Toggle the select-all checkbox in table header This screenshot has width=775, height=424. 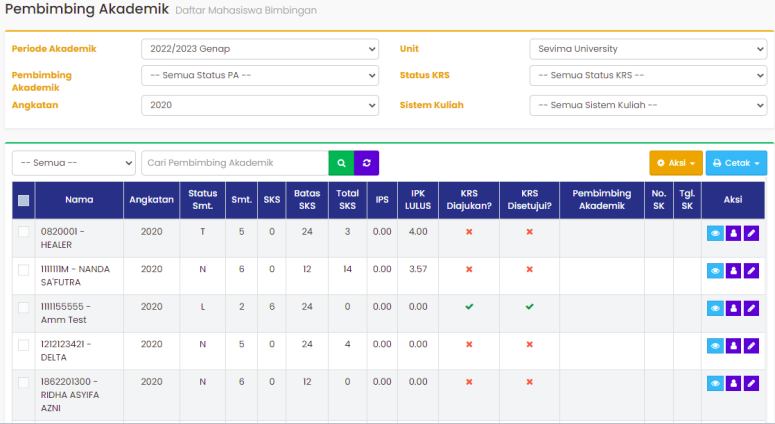point(23,200)
